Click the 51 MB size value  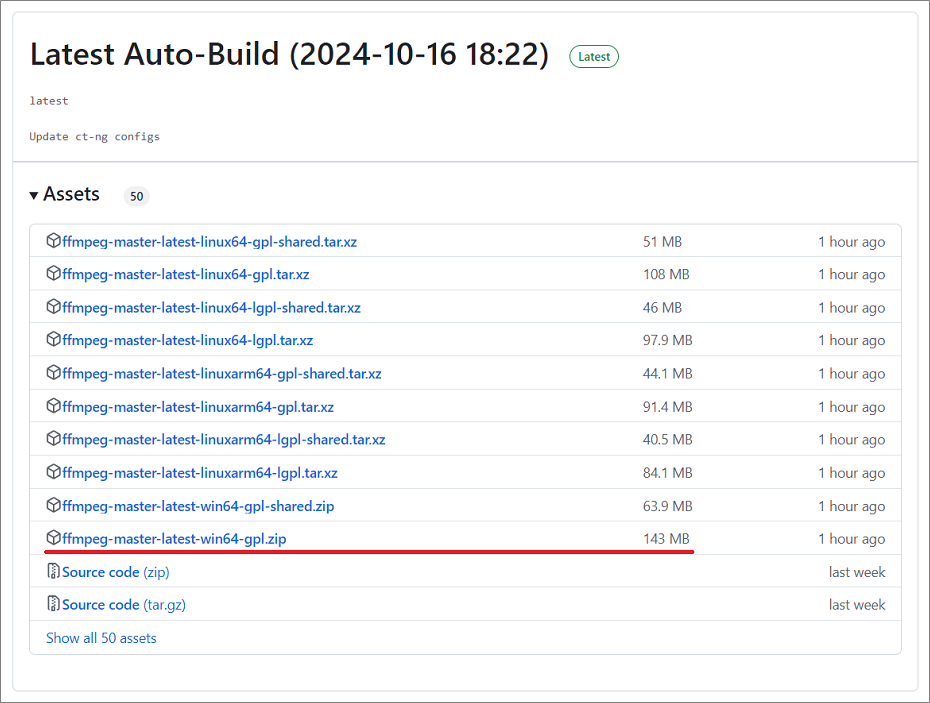pyautogui.click(x=663, y=241)
